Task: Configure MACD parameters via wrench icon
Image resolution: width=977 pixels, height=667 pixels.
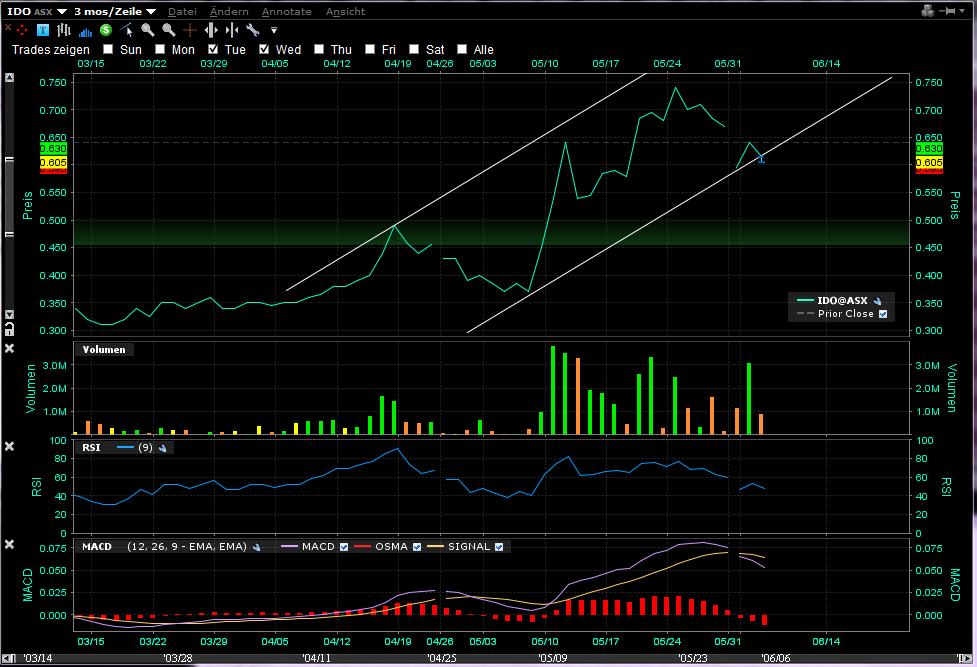Action: pos(257,547)
